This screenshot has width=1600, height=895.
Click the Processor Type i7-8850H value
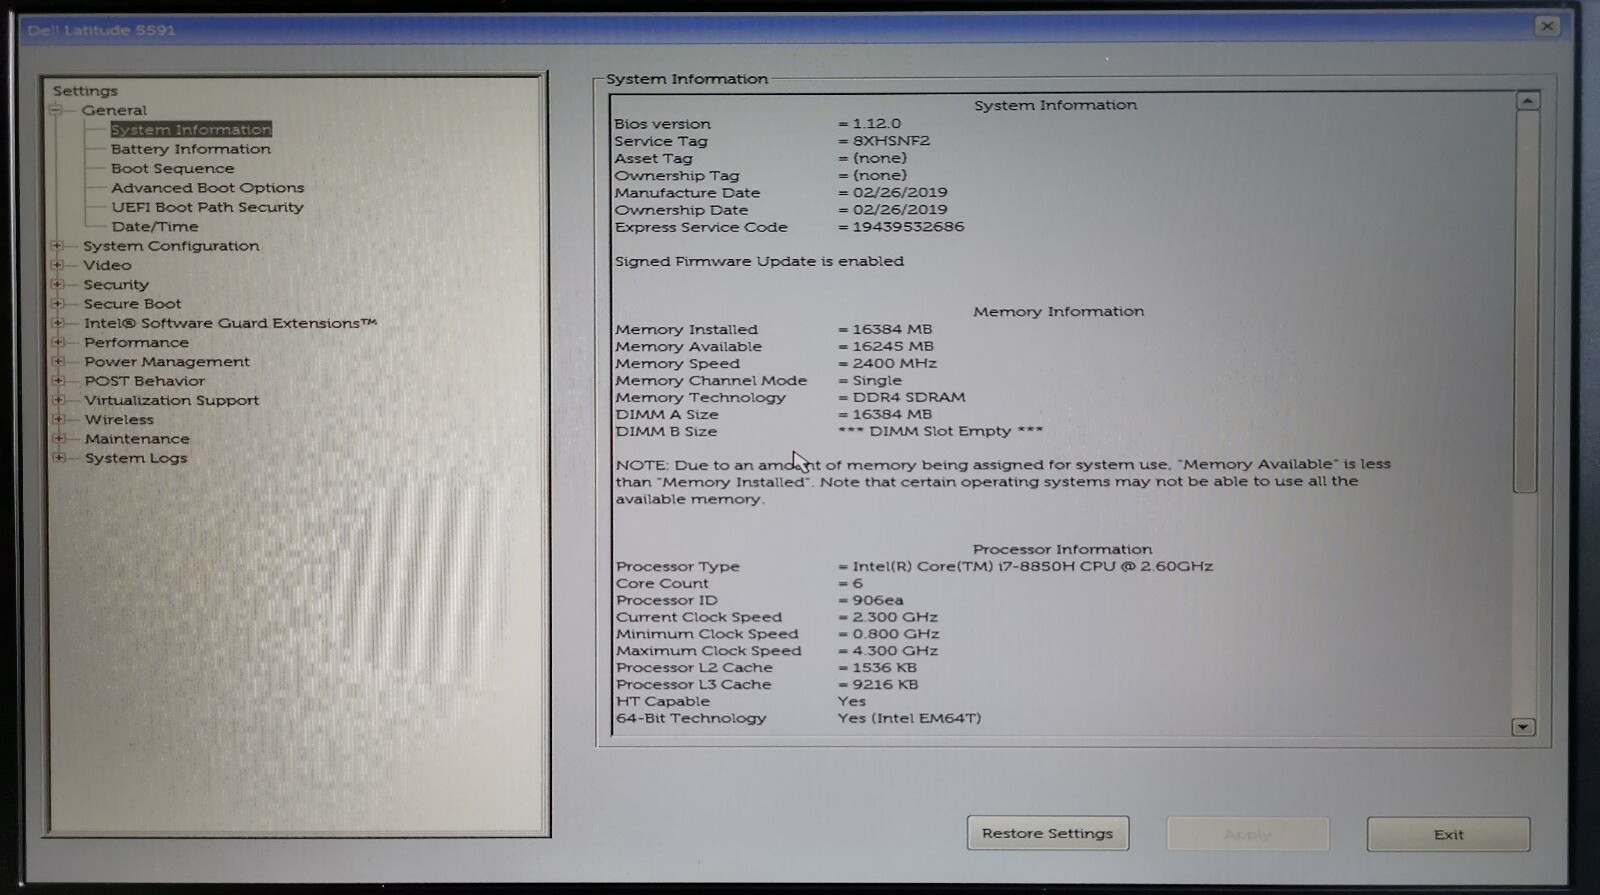coord(1032,566)
